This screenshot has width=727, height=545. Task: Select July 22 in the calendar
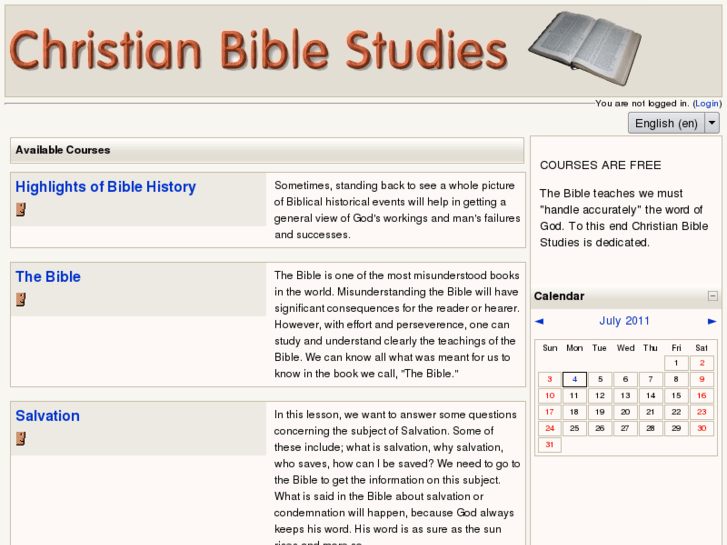pos(677,412)
